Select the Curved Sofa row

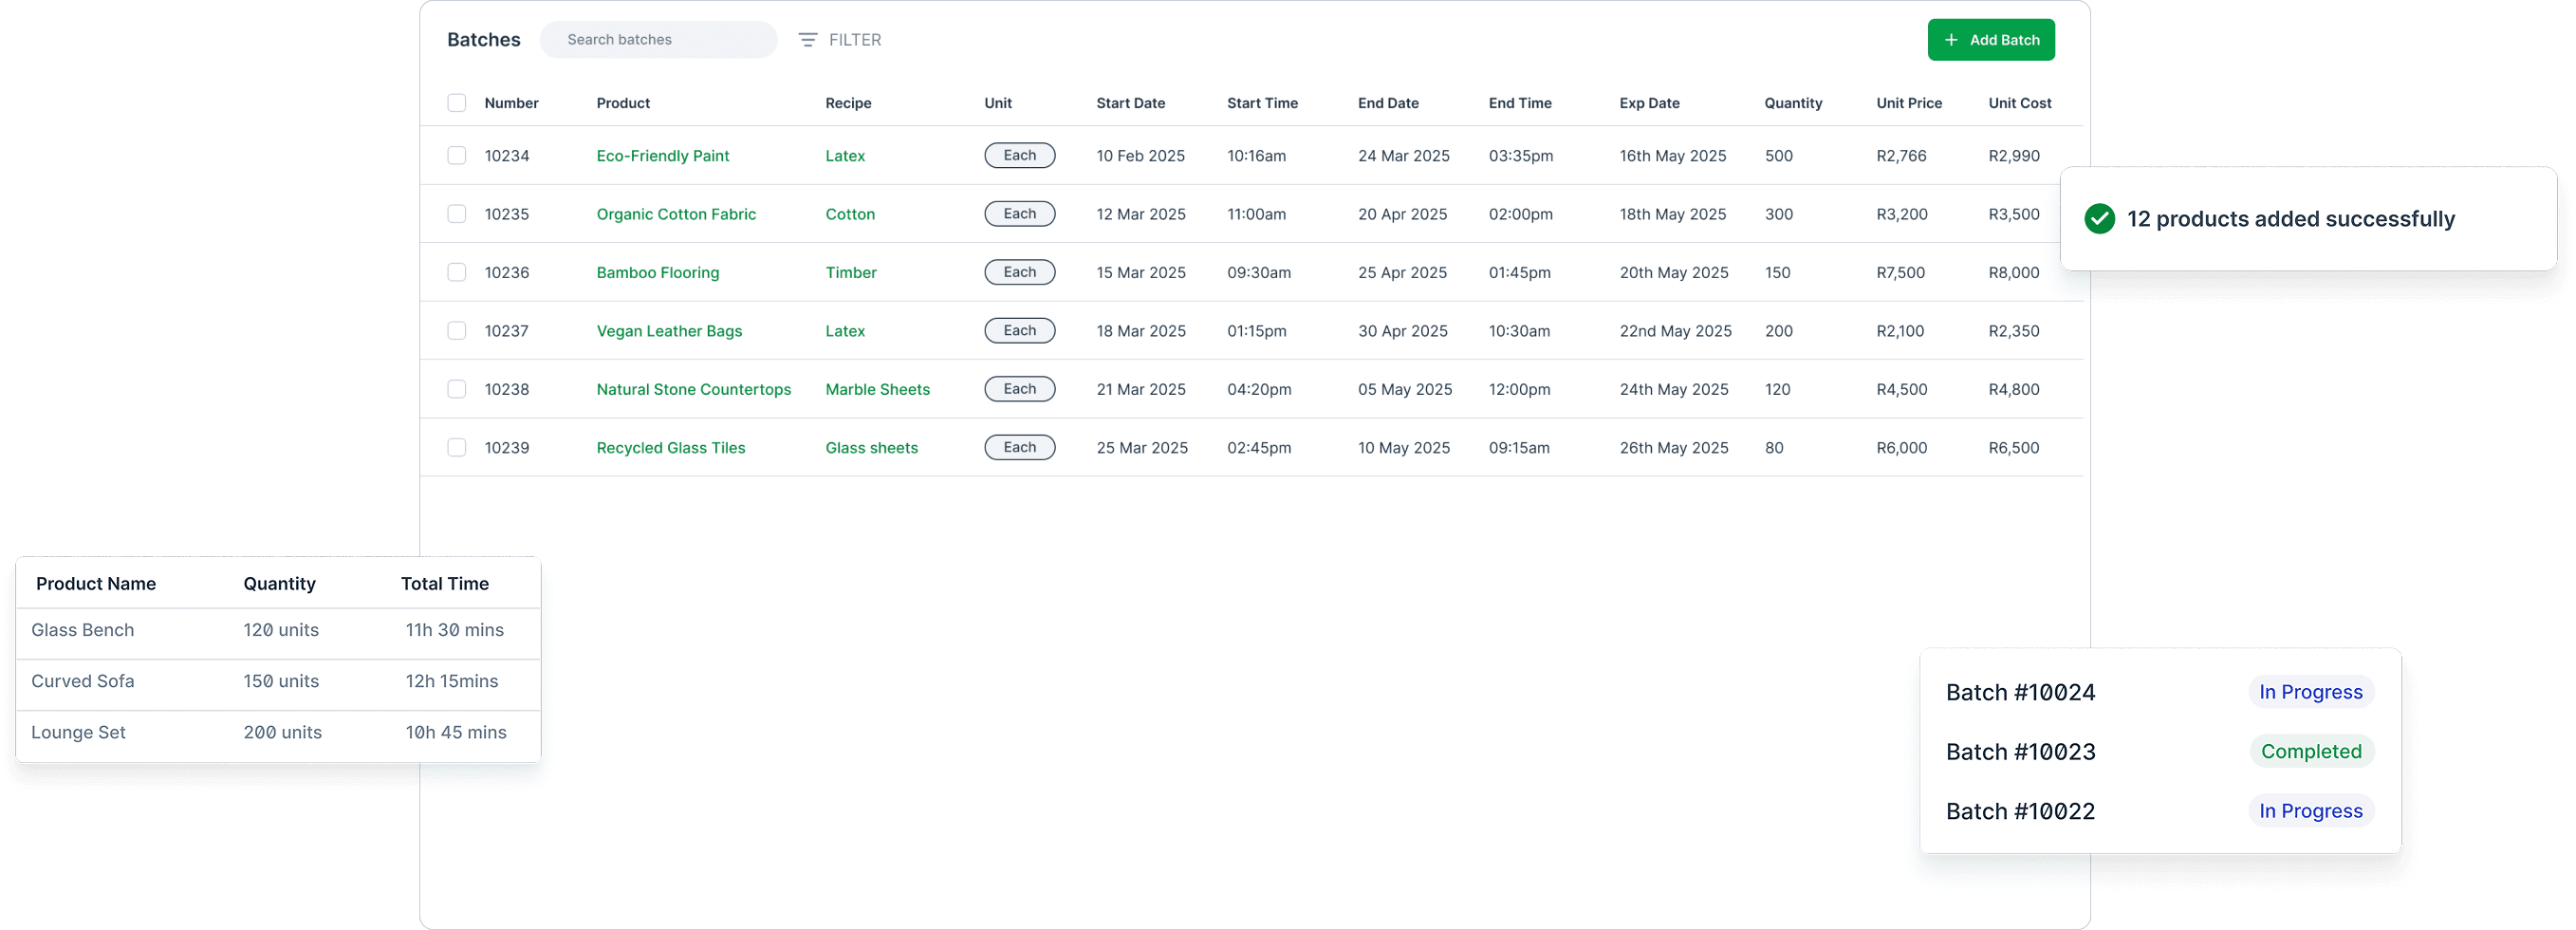[x=278, y=682]
